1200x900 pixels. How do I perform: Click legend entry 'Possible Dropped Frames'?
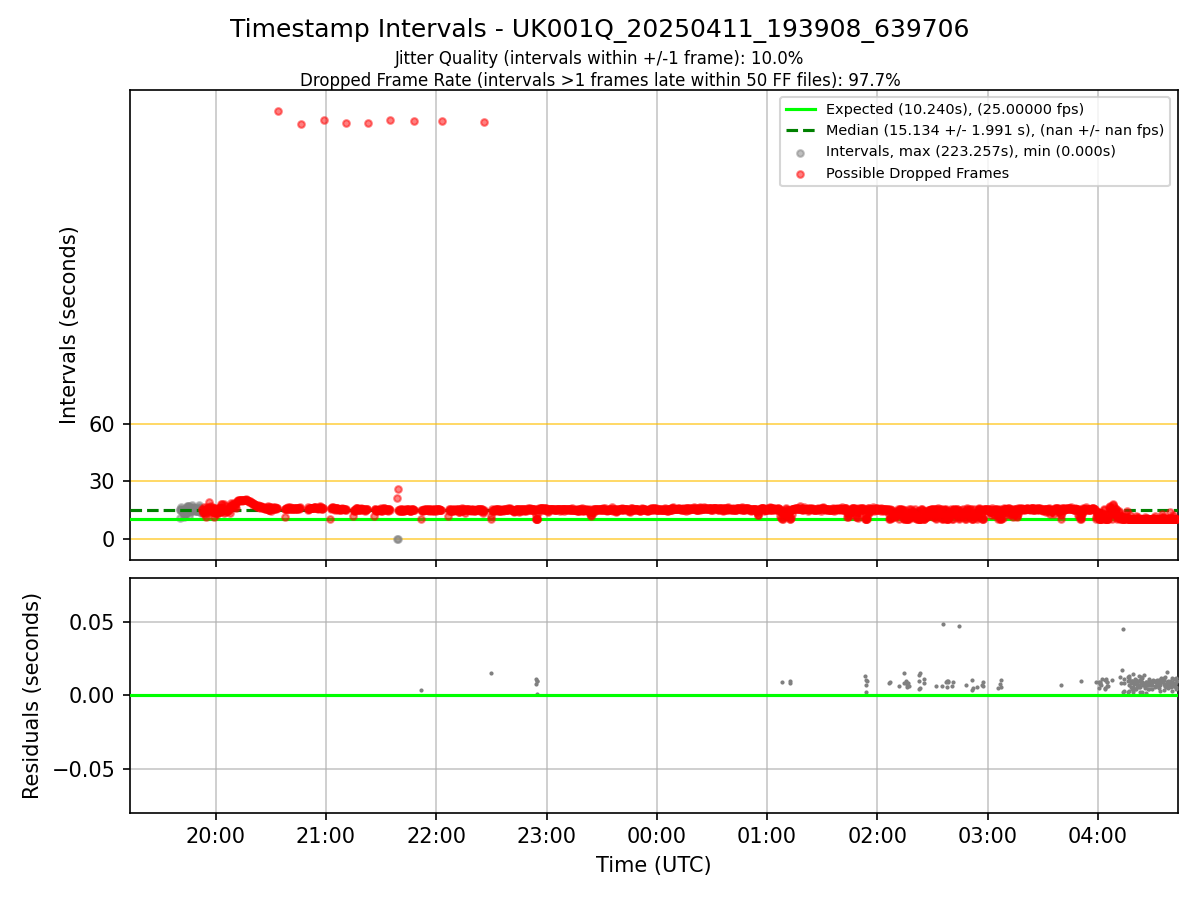(917, 173)
